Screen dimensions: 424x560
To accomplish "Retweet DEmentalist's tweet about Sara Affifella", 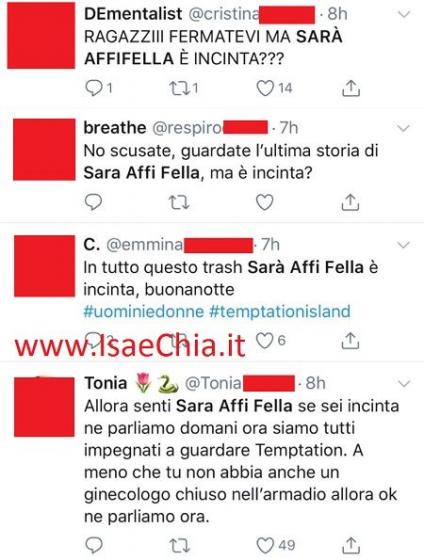I will (179, 88).
